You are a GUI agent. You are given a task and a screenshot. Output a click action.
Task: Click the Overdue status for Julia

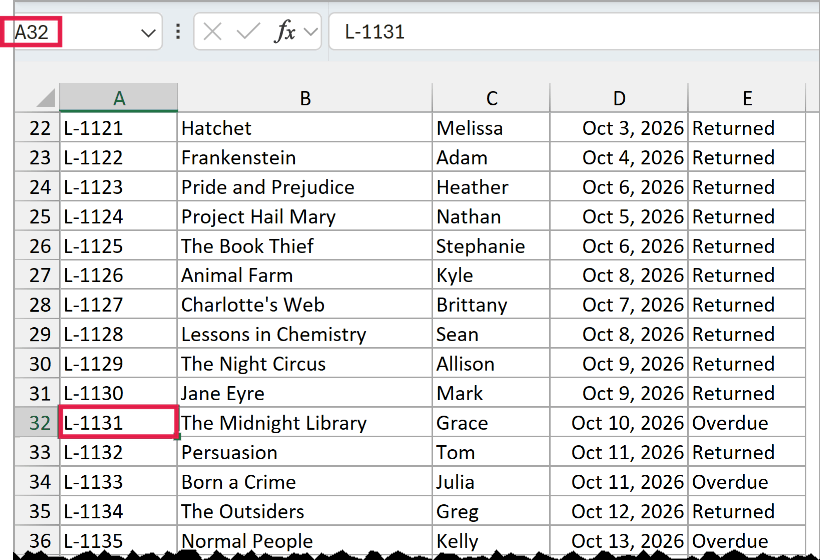[x=747, y=482]
